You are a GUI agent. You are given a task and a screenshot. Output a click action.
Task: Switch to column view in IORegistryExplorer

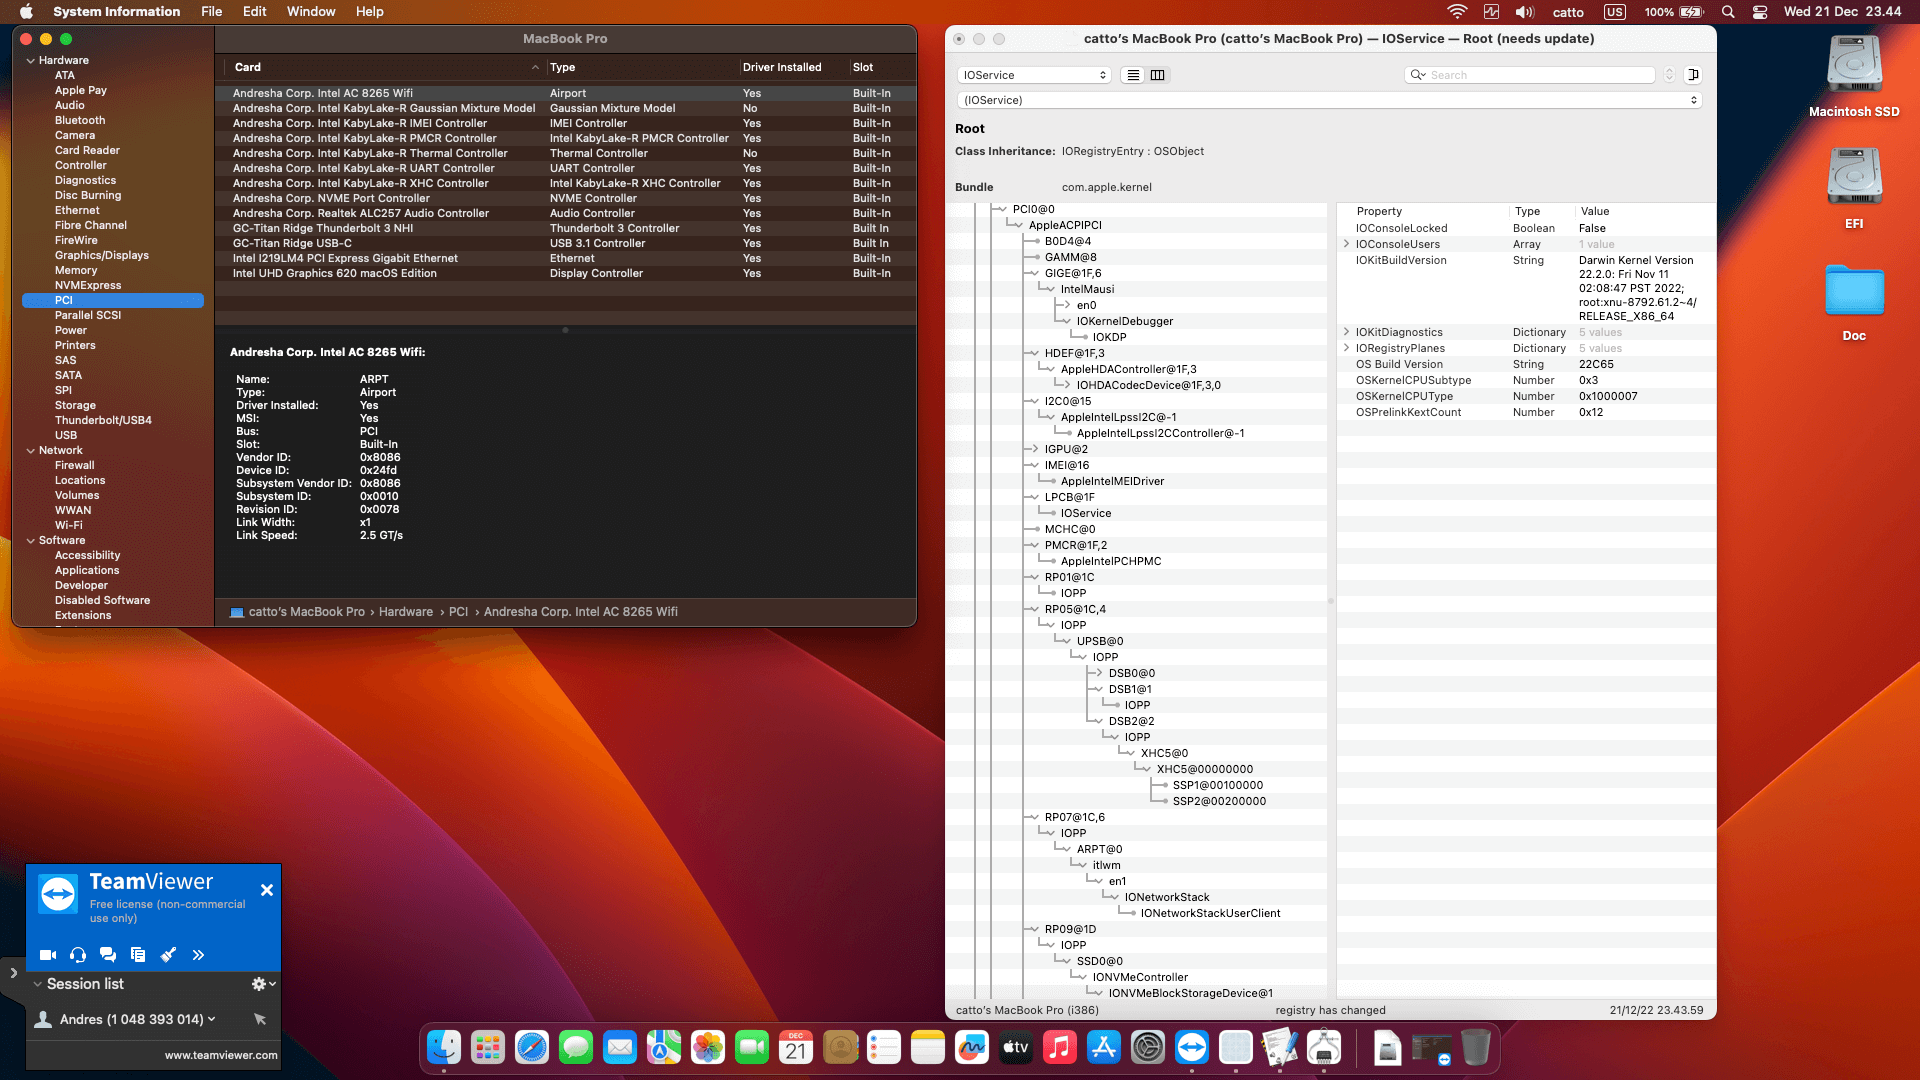click(x=1157, y=75)
